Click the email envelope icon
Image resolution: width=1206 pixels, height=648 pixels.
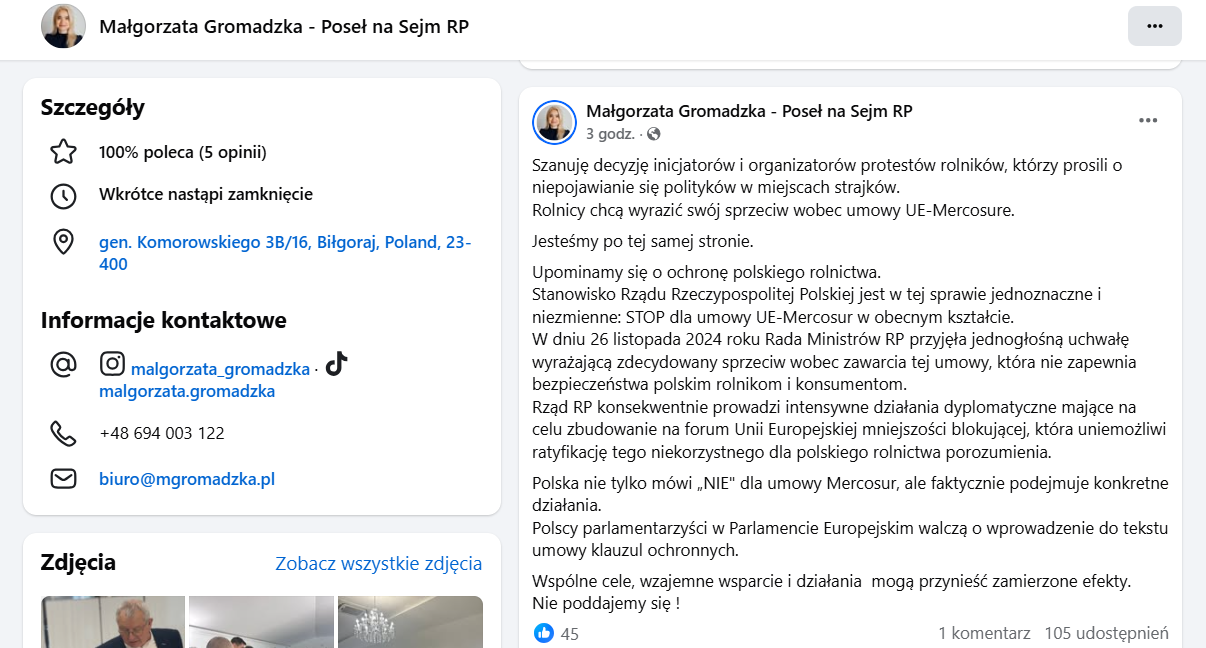click(x=63, y=479)
